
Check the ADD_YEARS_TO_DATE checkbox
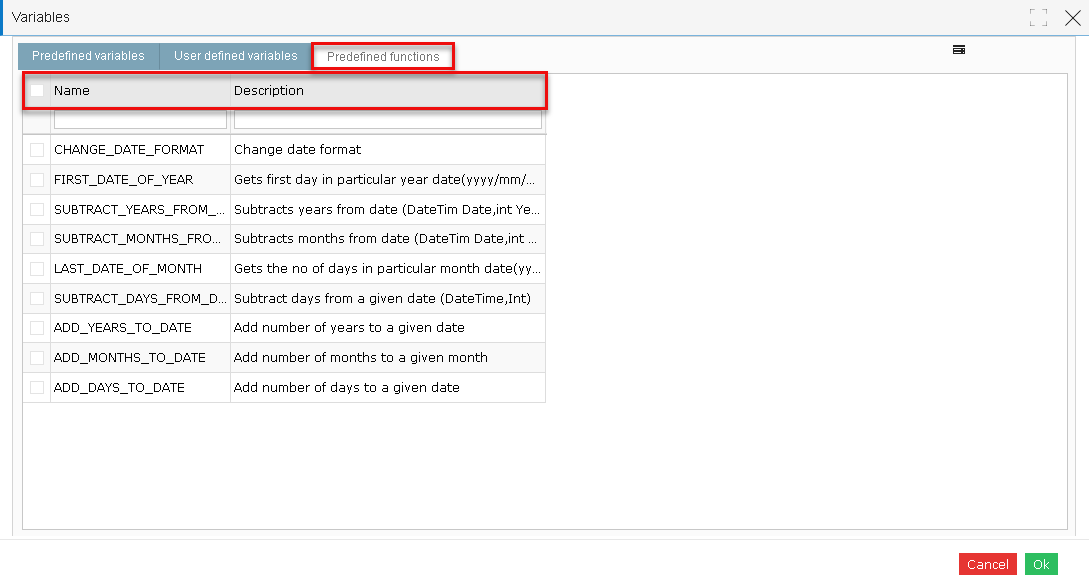click(x=36, y=327)
